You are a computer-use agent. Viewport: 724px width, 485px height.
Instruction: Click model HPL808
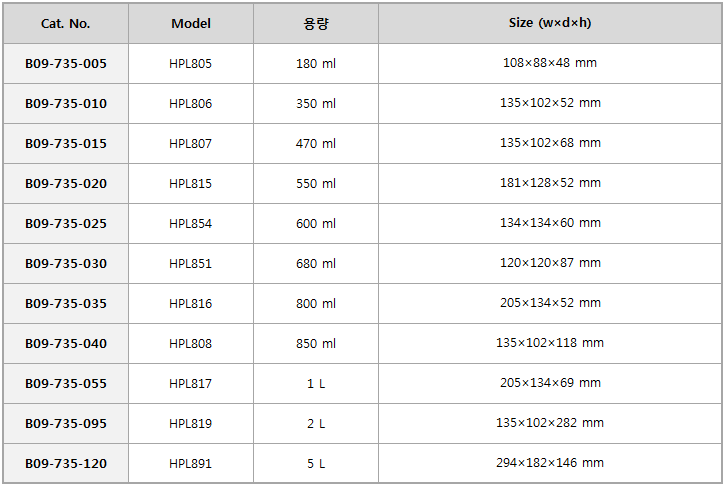[x=190, y=344]
